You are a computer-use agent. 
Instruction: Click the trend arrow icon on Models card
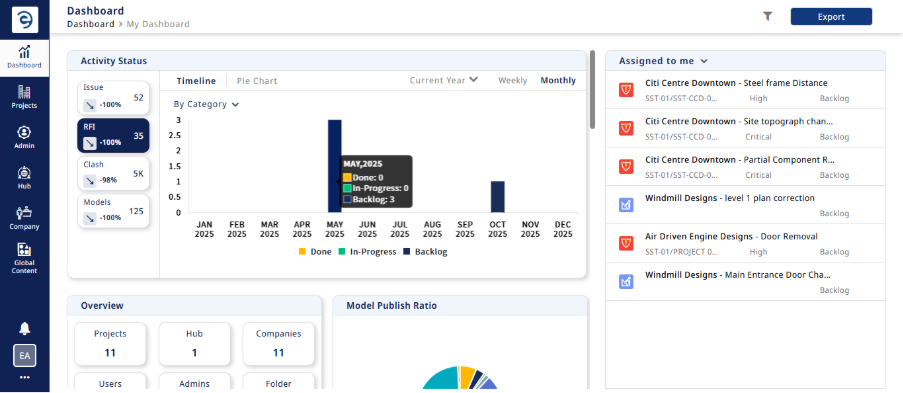[90, 218]
